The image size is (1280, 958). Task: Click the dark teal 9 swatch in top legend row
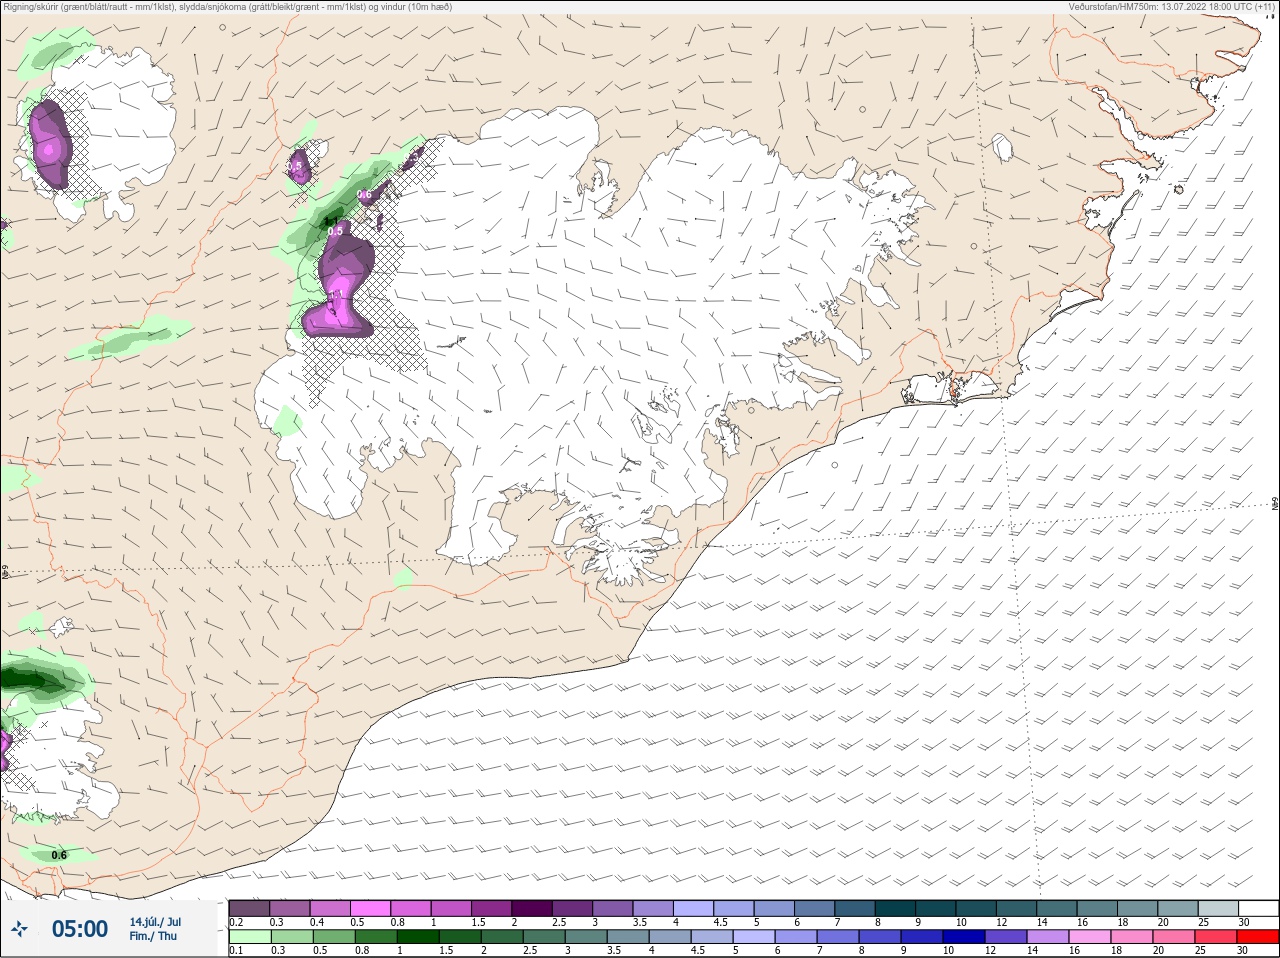pyautogui.click(x=936, y=908)
